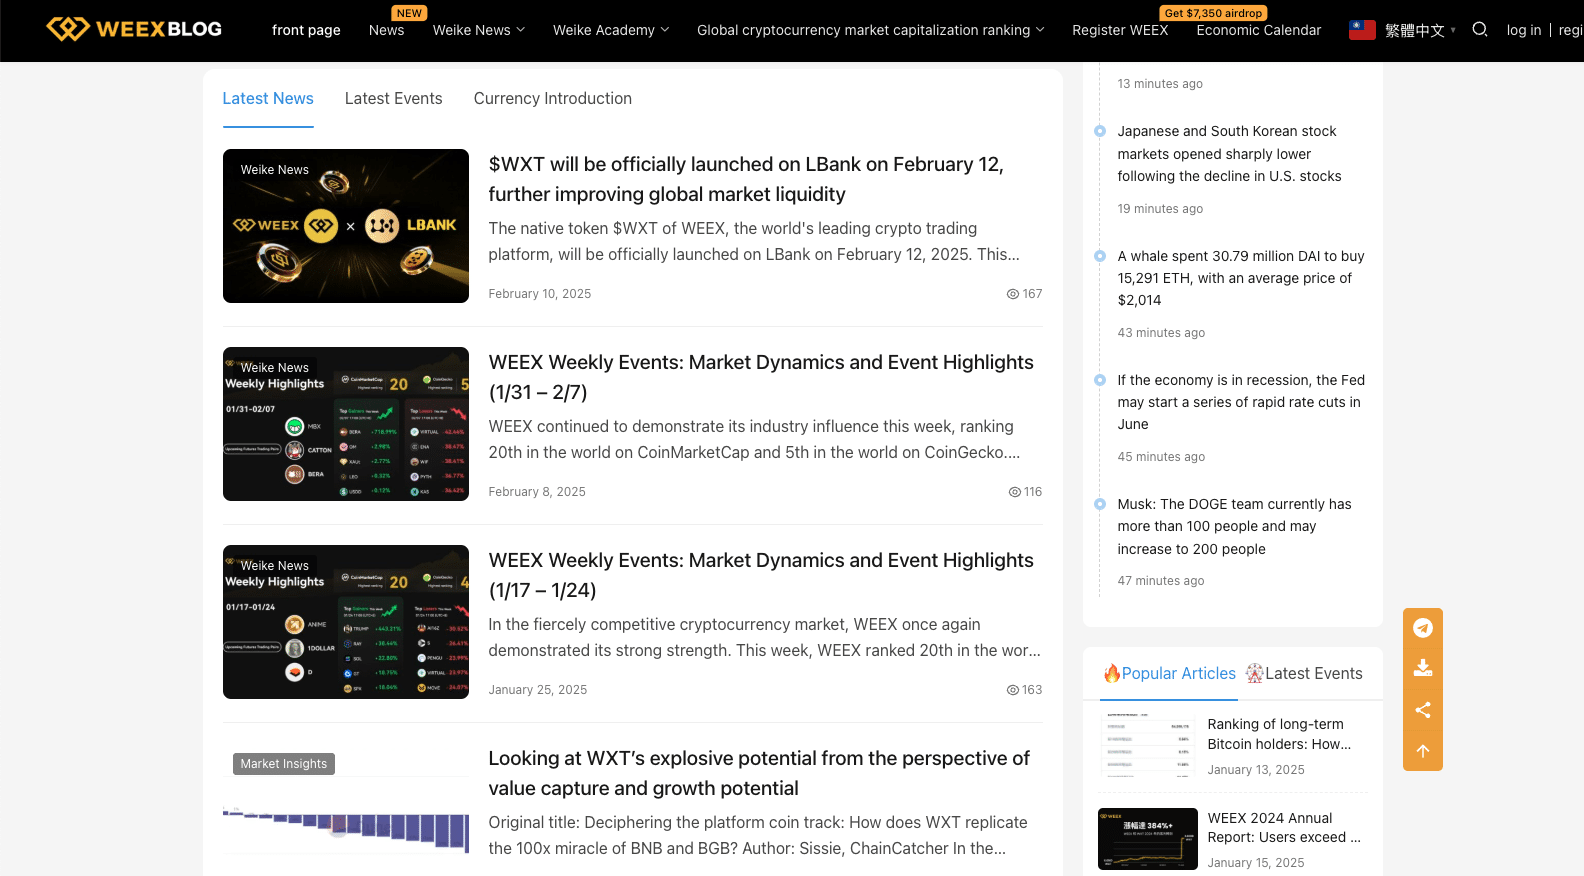Click the LBank launch article summary text

pos(754,241)
